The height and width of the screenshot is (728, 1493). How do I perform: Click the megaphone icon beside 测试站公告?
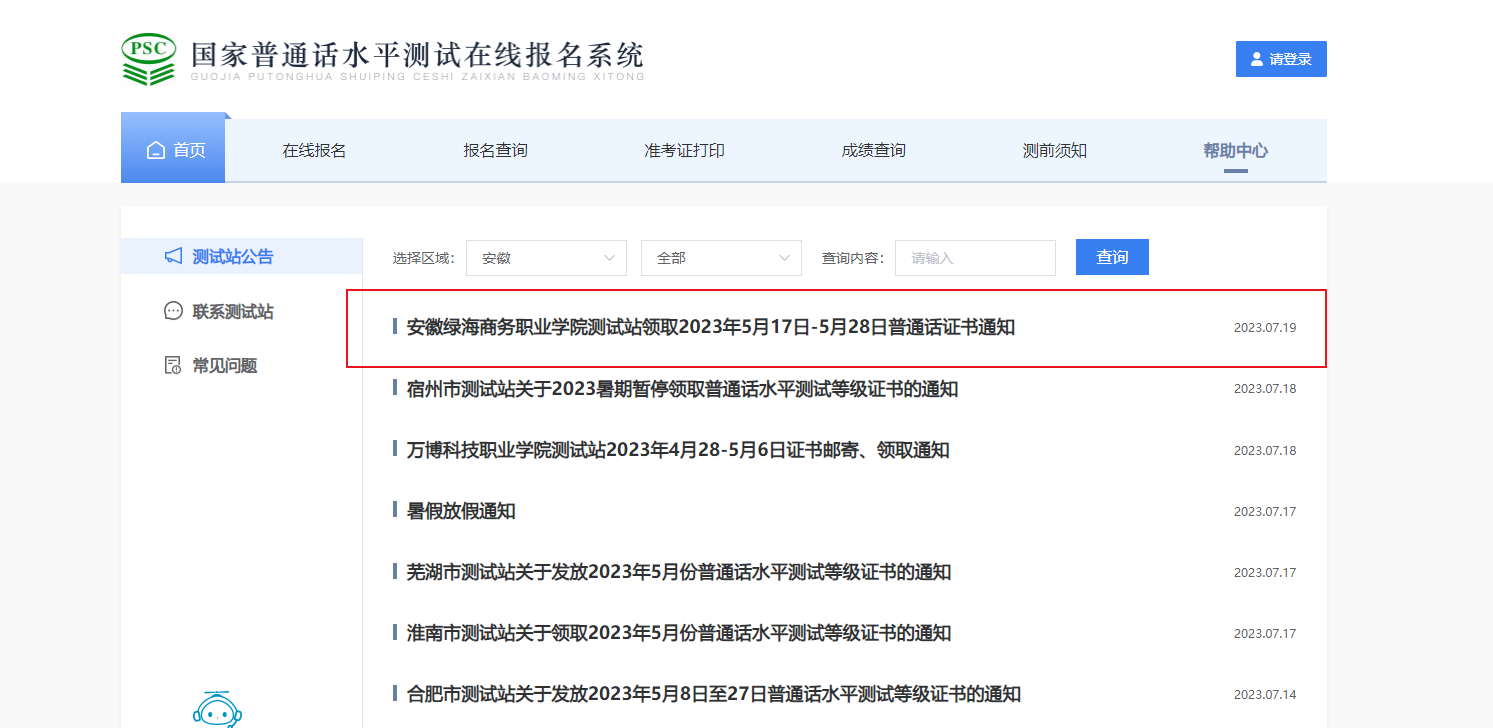[x=173, y=257]
